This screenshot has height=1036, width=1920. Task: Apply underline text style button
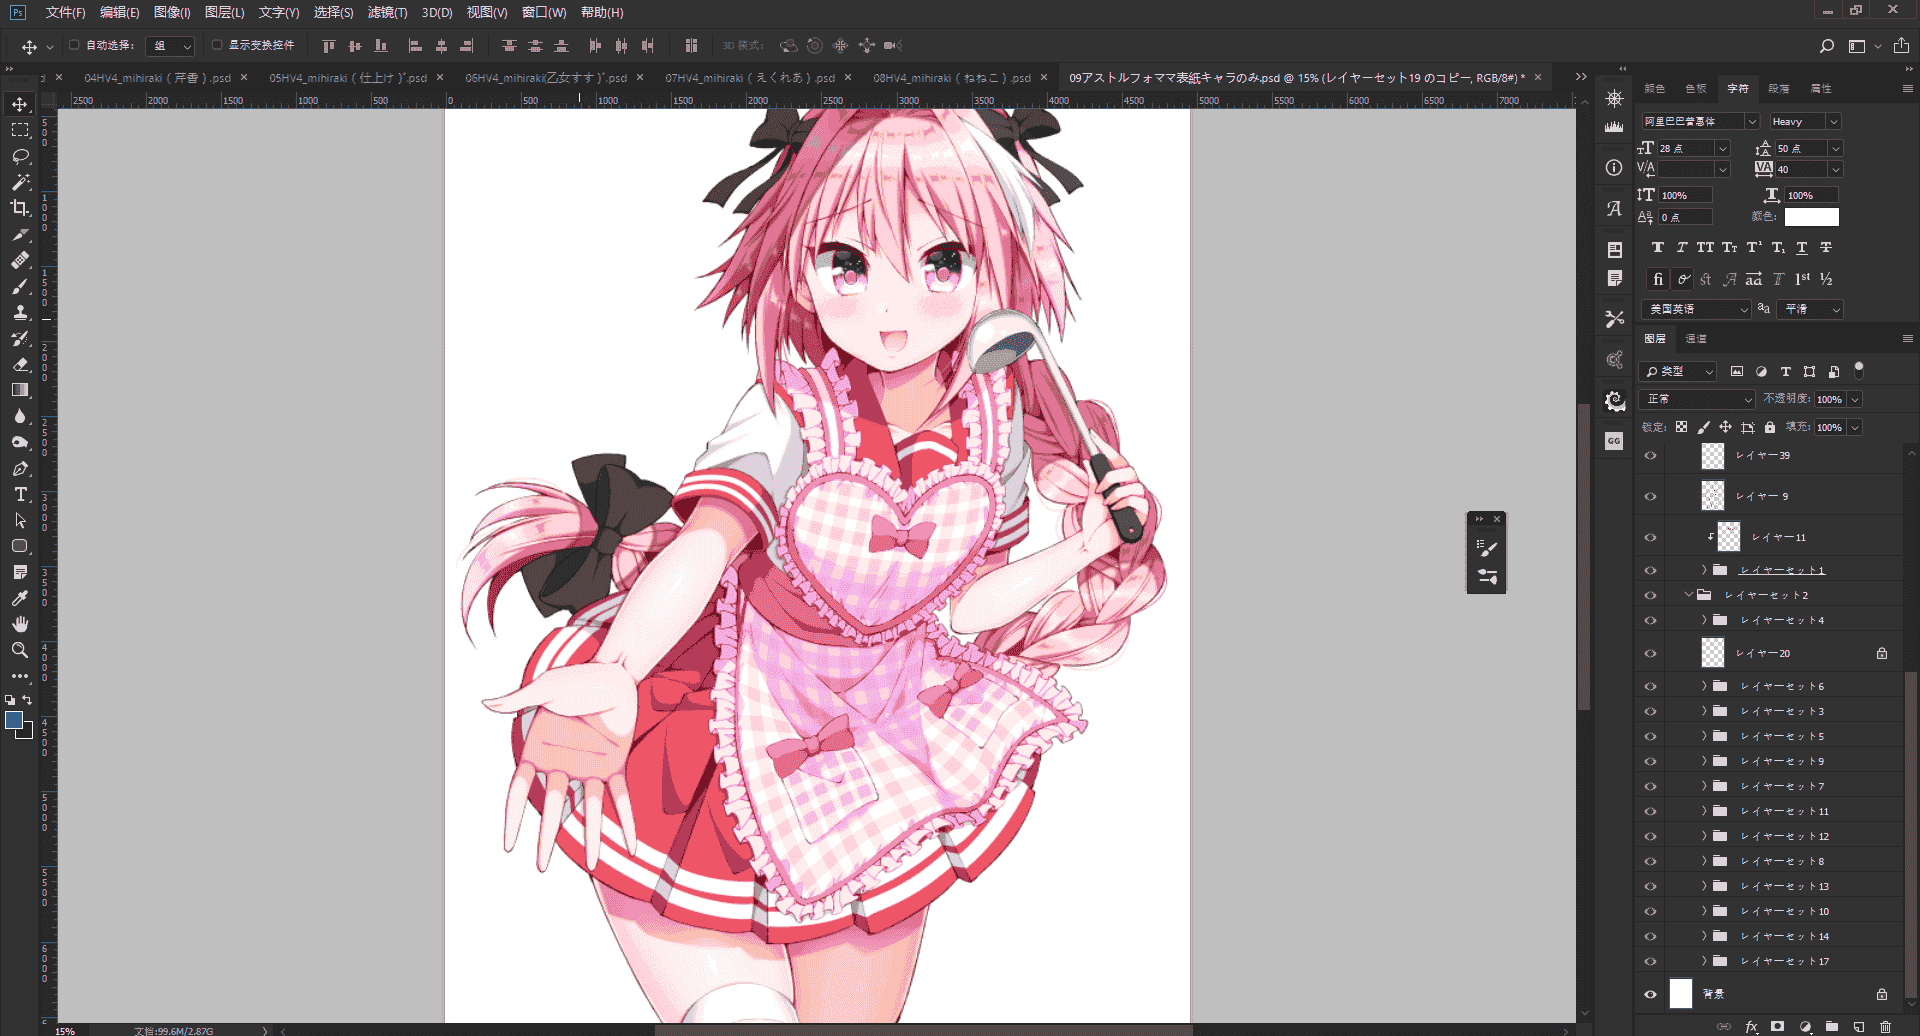coord(1802,247)
